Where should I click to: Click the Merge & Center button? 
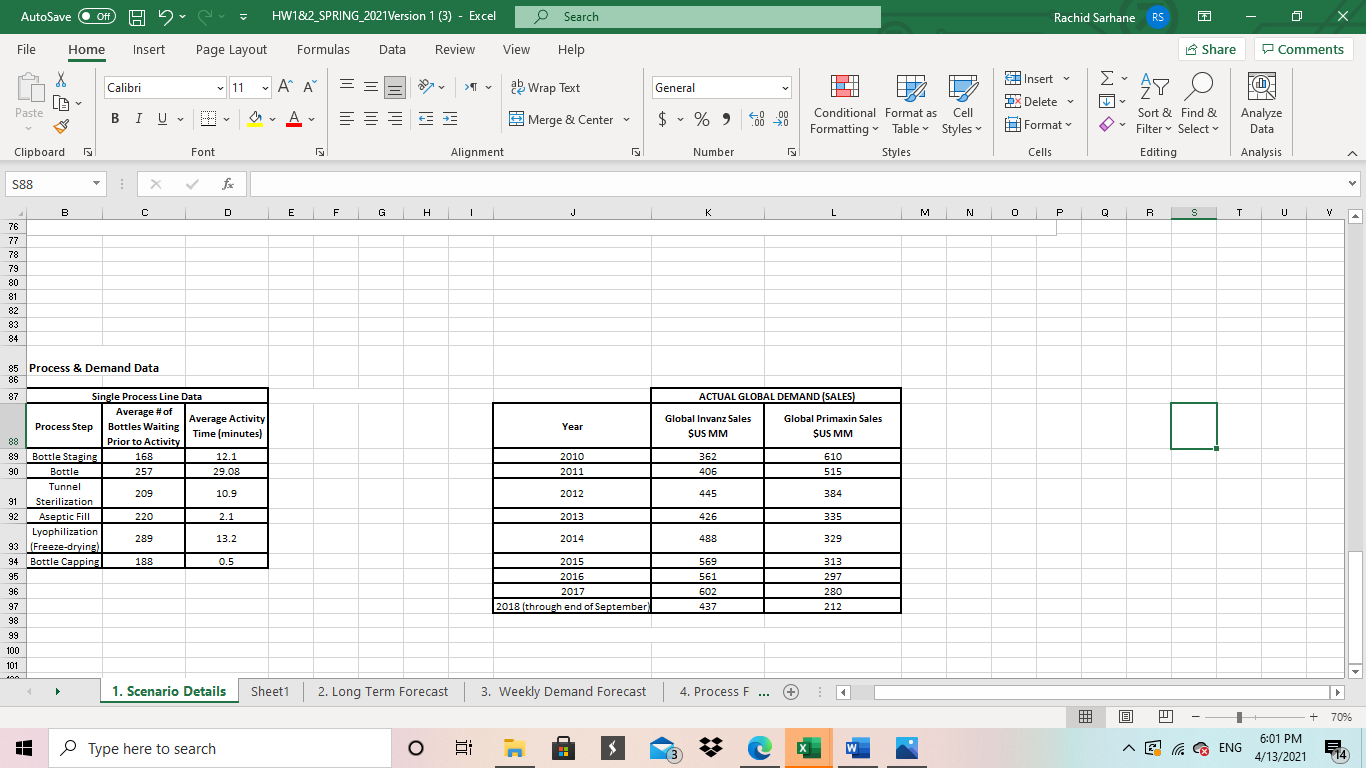point(562,120)
